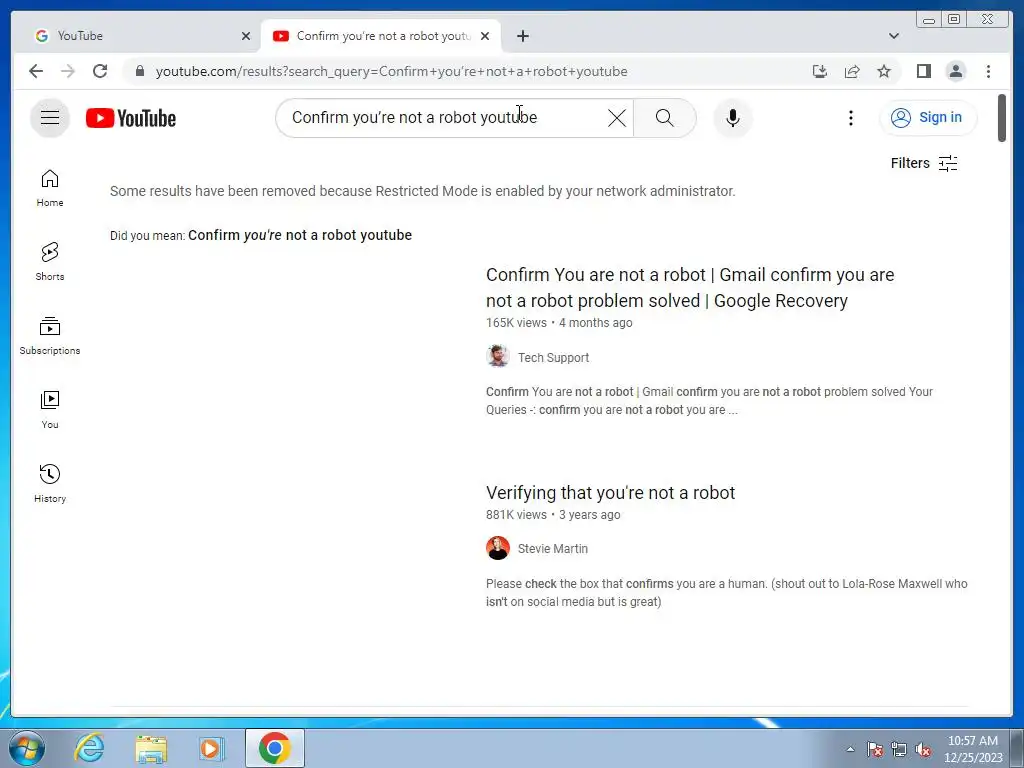Open the YouTube hamburger guide menu
Viewport: 1024px width, 768px height.
coord(50,118)
